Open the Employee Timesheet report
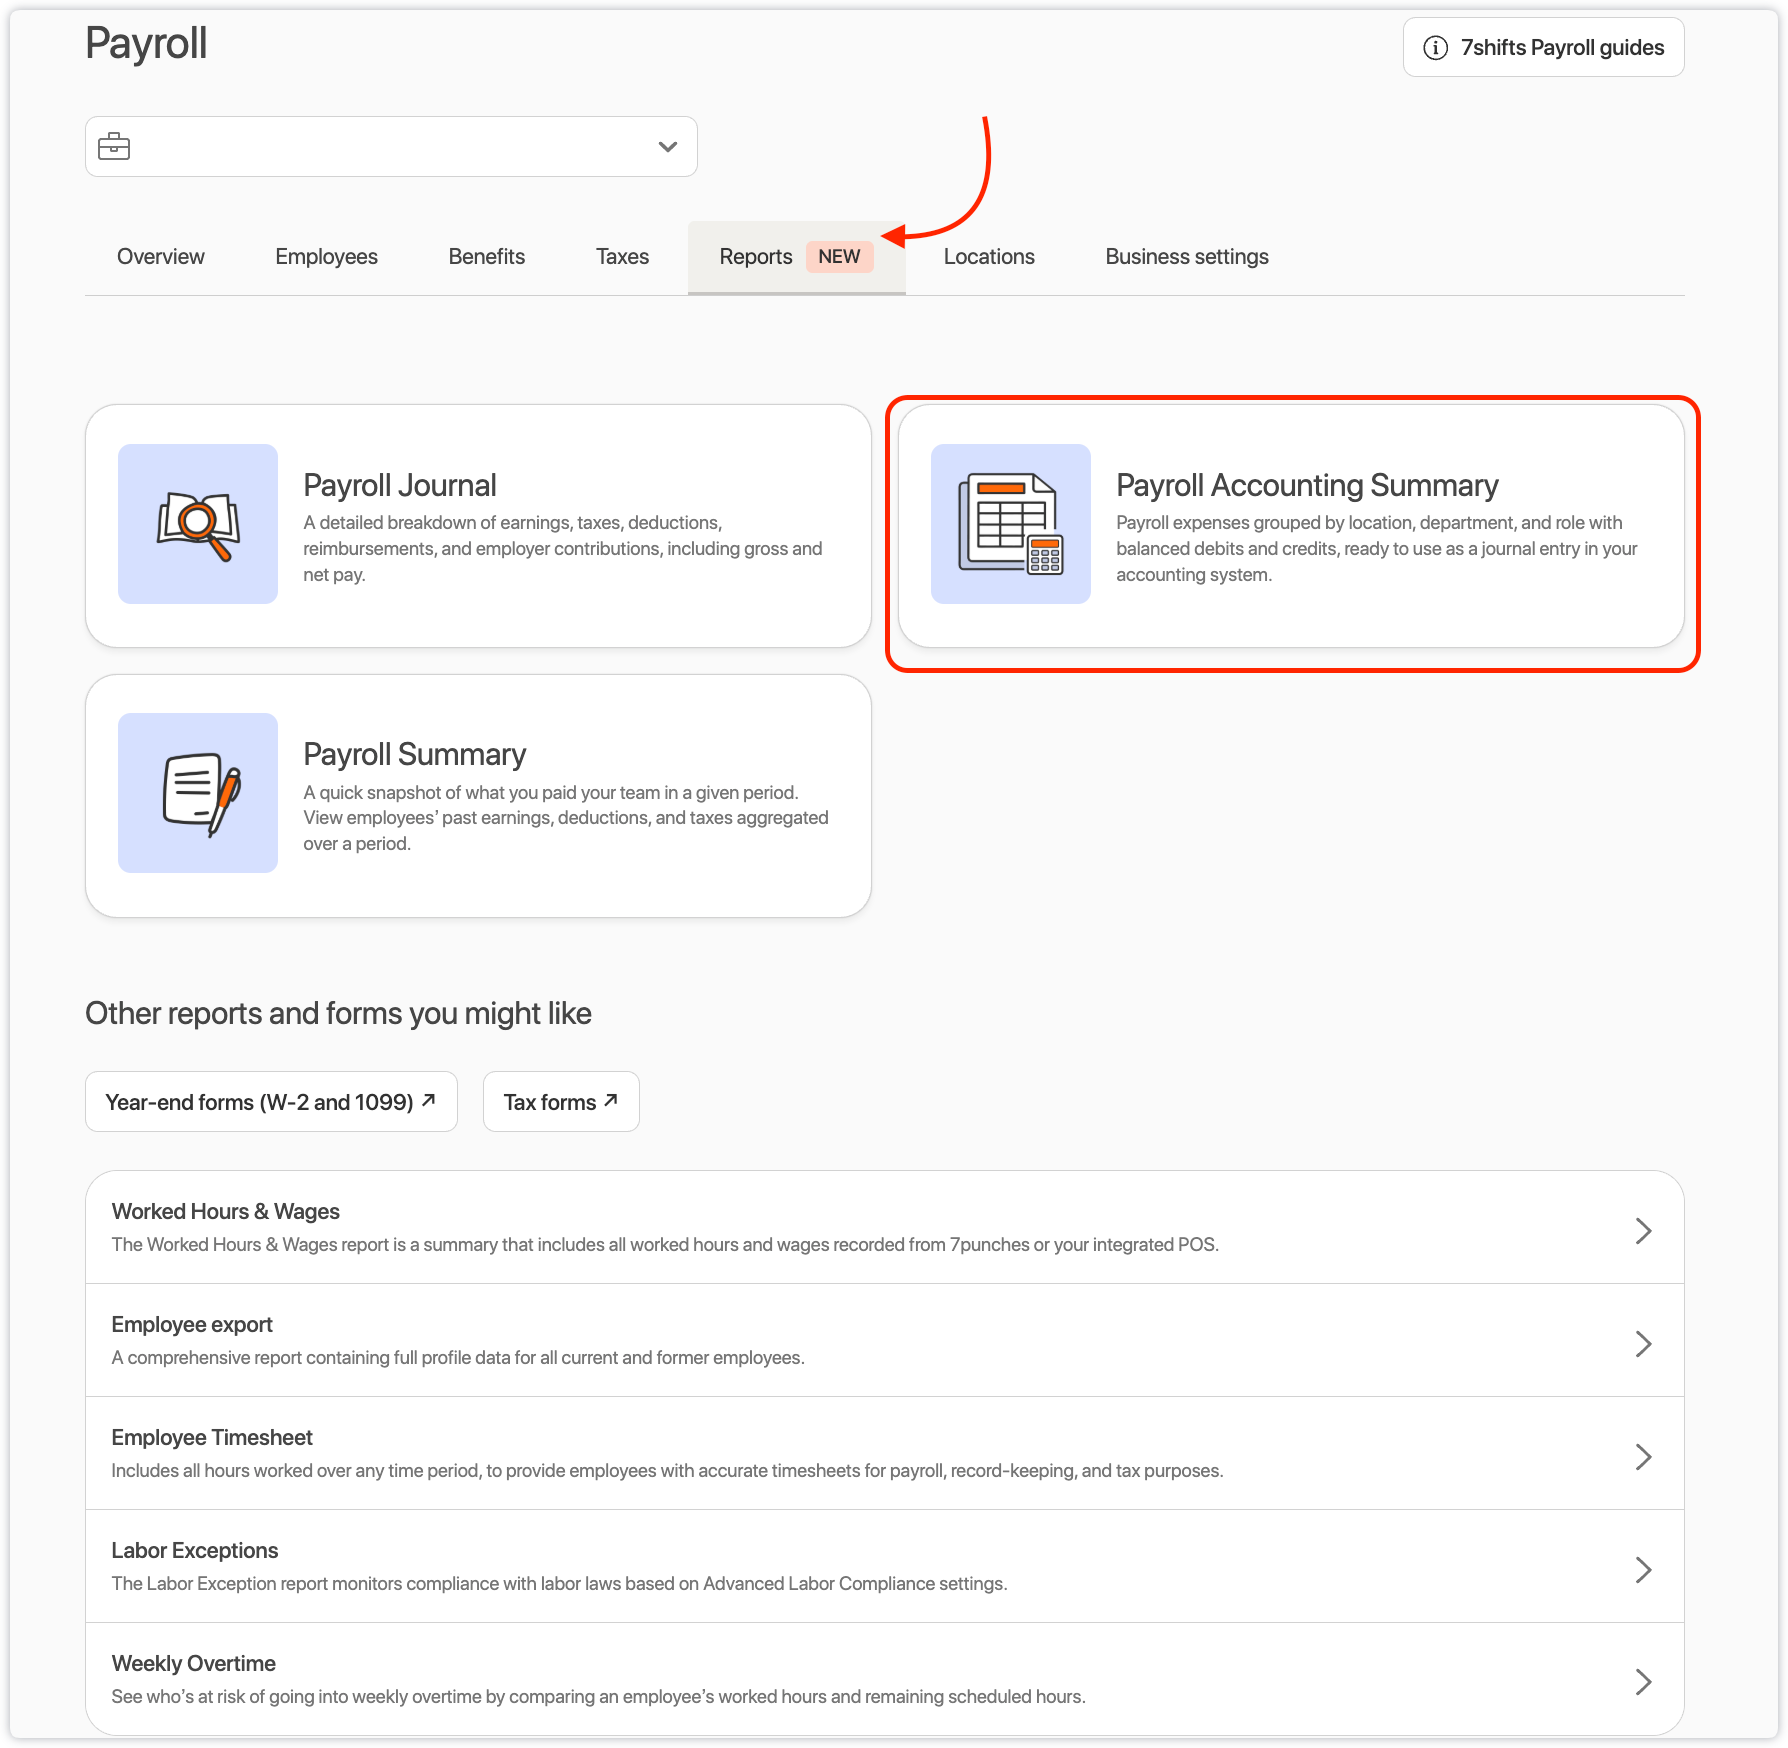Screen dimensions: 1788x1748 (212, 1438)
